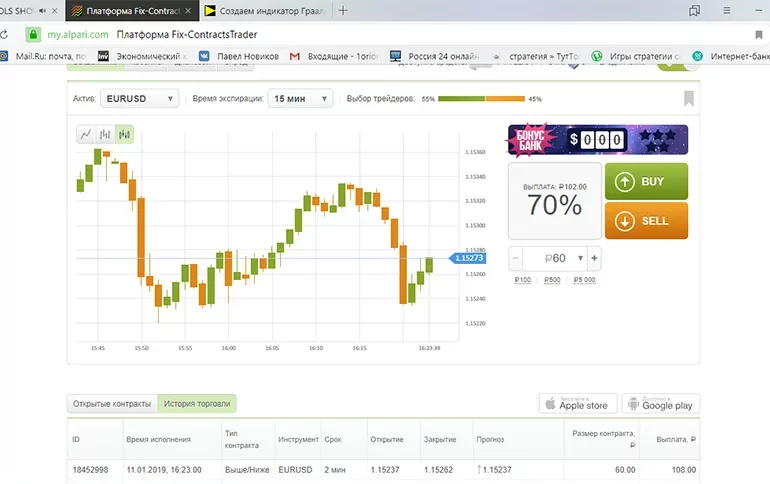This screenshot has height=484, width=770.
Task: Open Интернет-банк bookmark
Action: click(731, 56)
